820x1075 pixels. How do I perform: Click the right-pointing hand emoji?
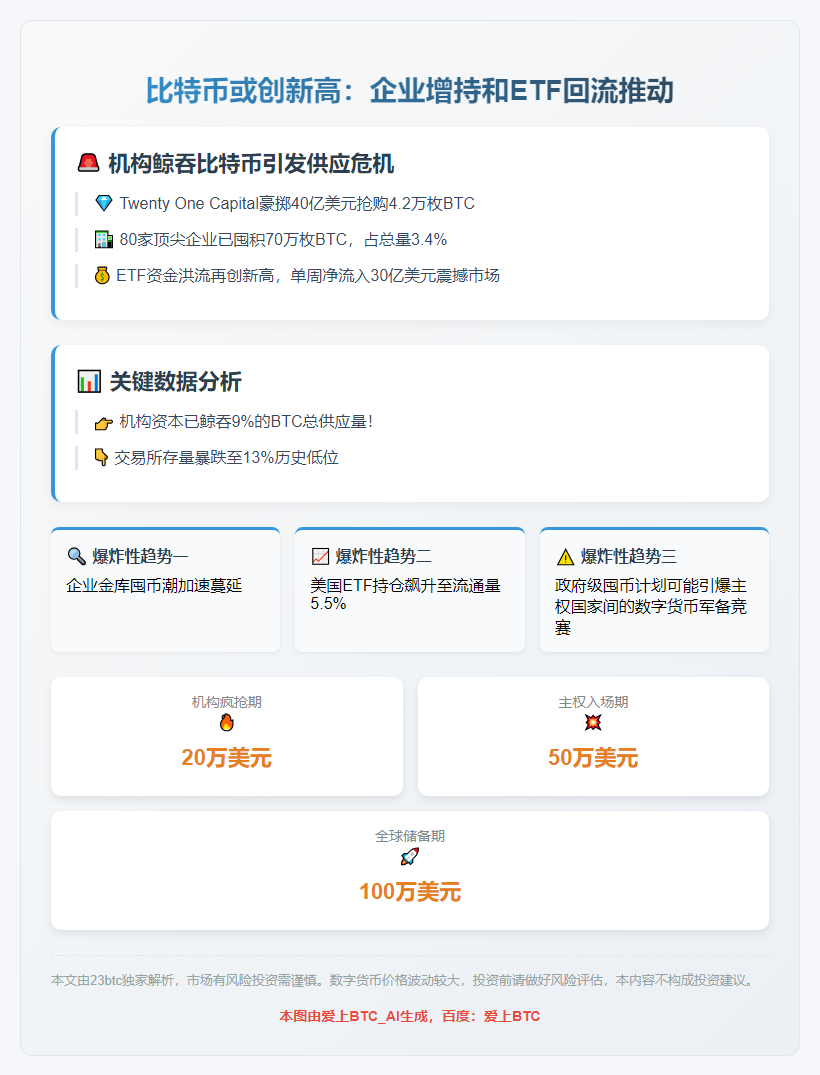[x=104, y=423]
